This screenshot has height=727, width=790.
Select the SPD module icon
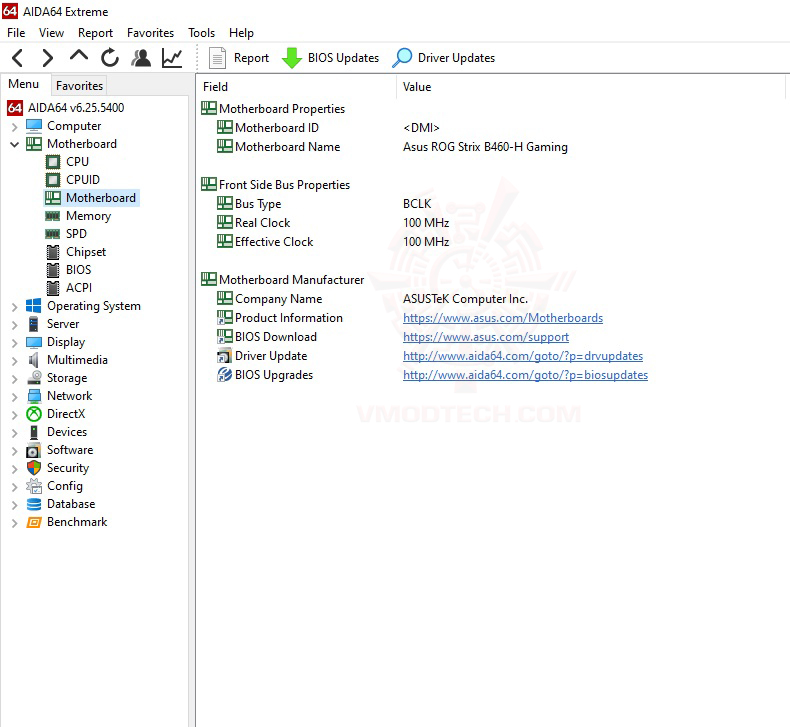(x=52, y=234)
